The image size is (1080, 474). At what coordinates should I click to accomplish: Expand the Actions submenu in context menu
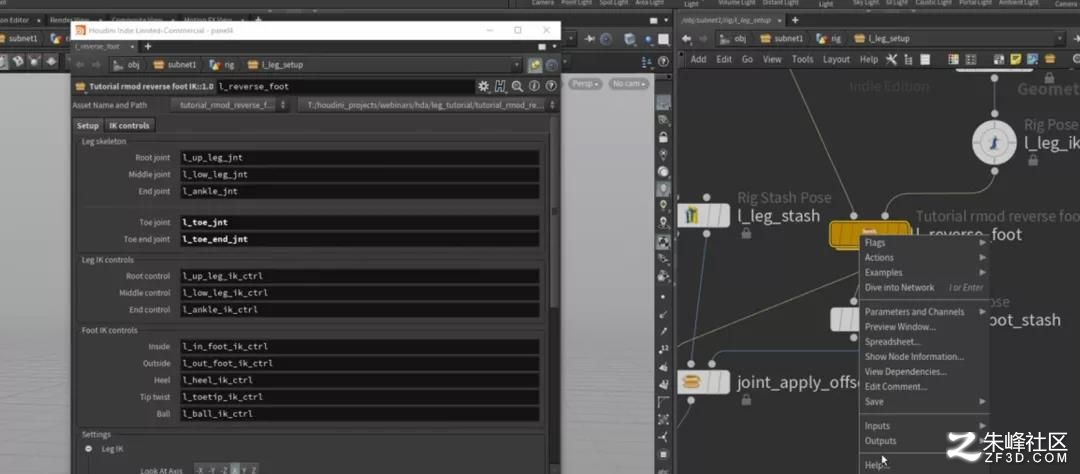point(924,258)
